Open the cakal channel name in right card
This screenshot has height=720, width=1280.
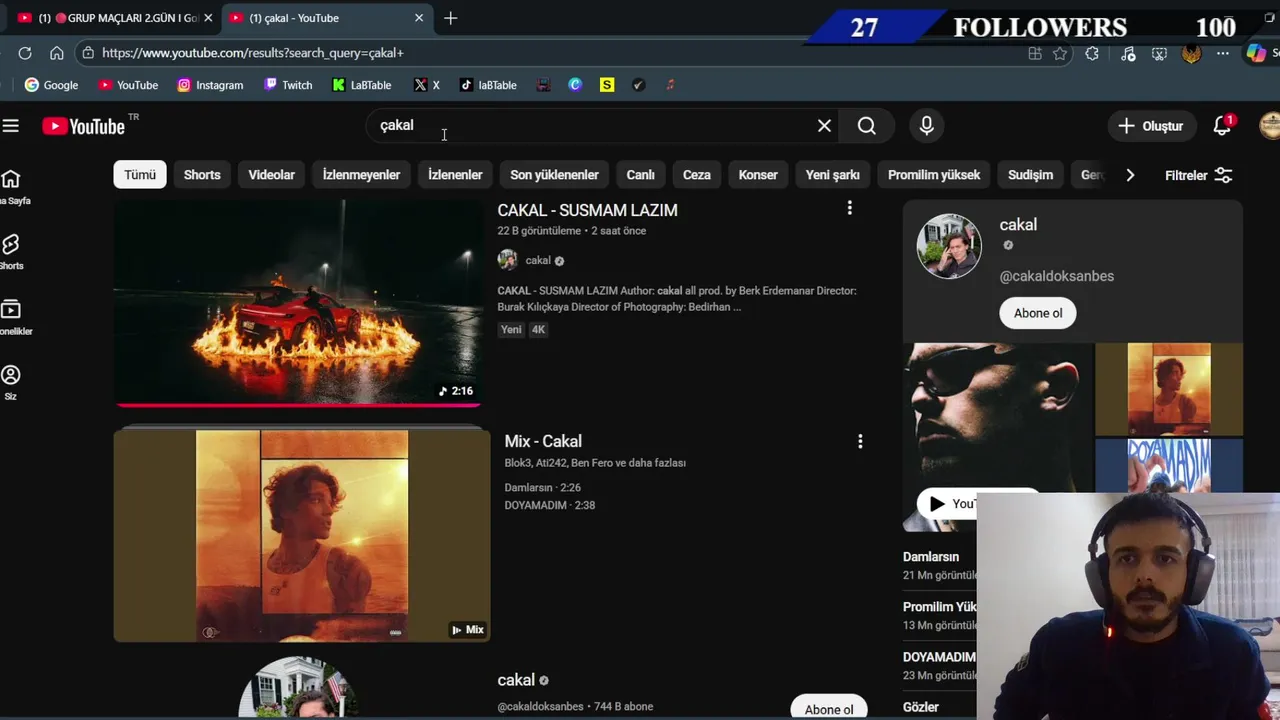(1018, 225)
